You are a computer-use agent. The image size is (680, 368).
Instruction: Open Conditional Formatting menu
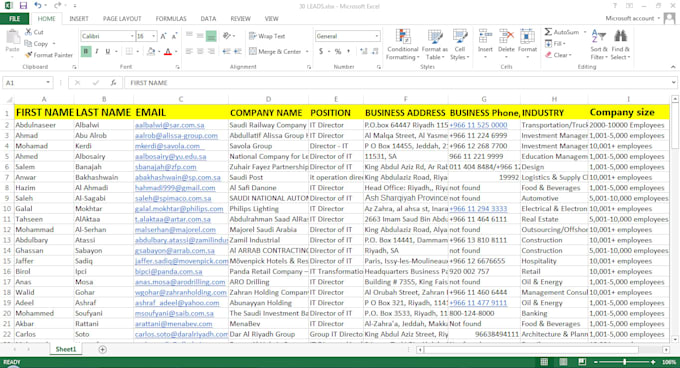(x=403, y=45)
